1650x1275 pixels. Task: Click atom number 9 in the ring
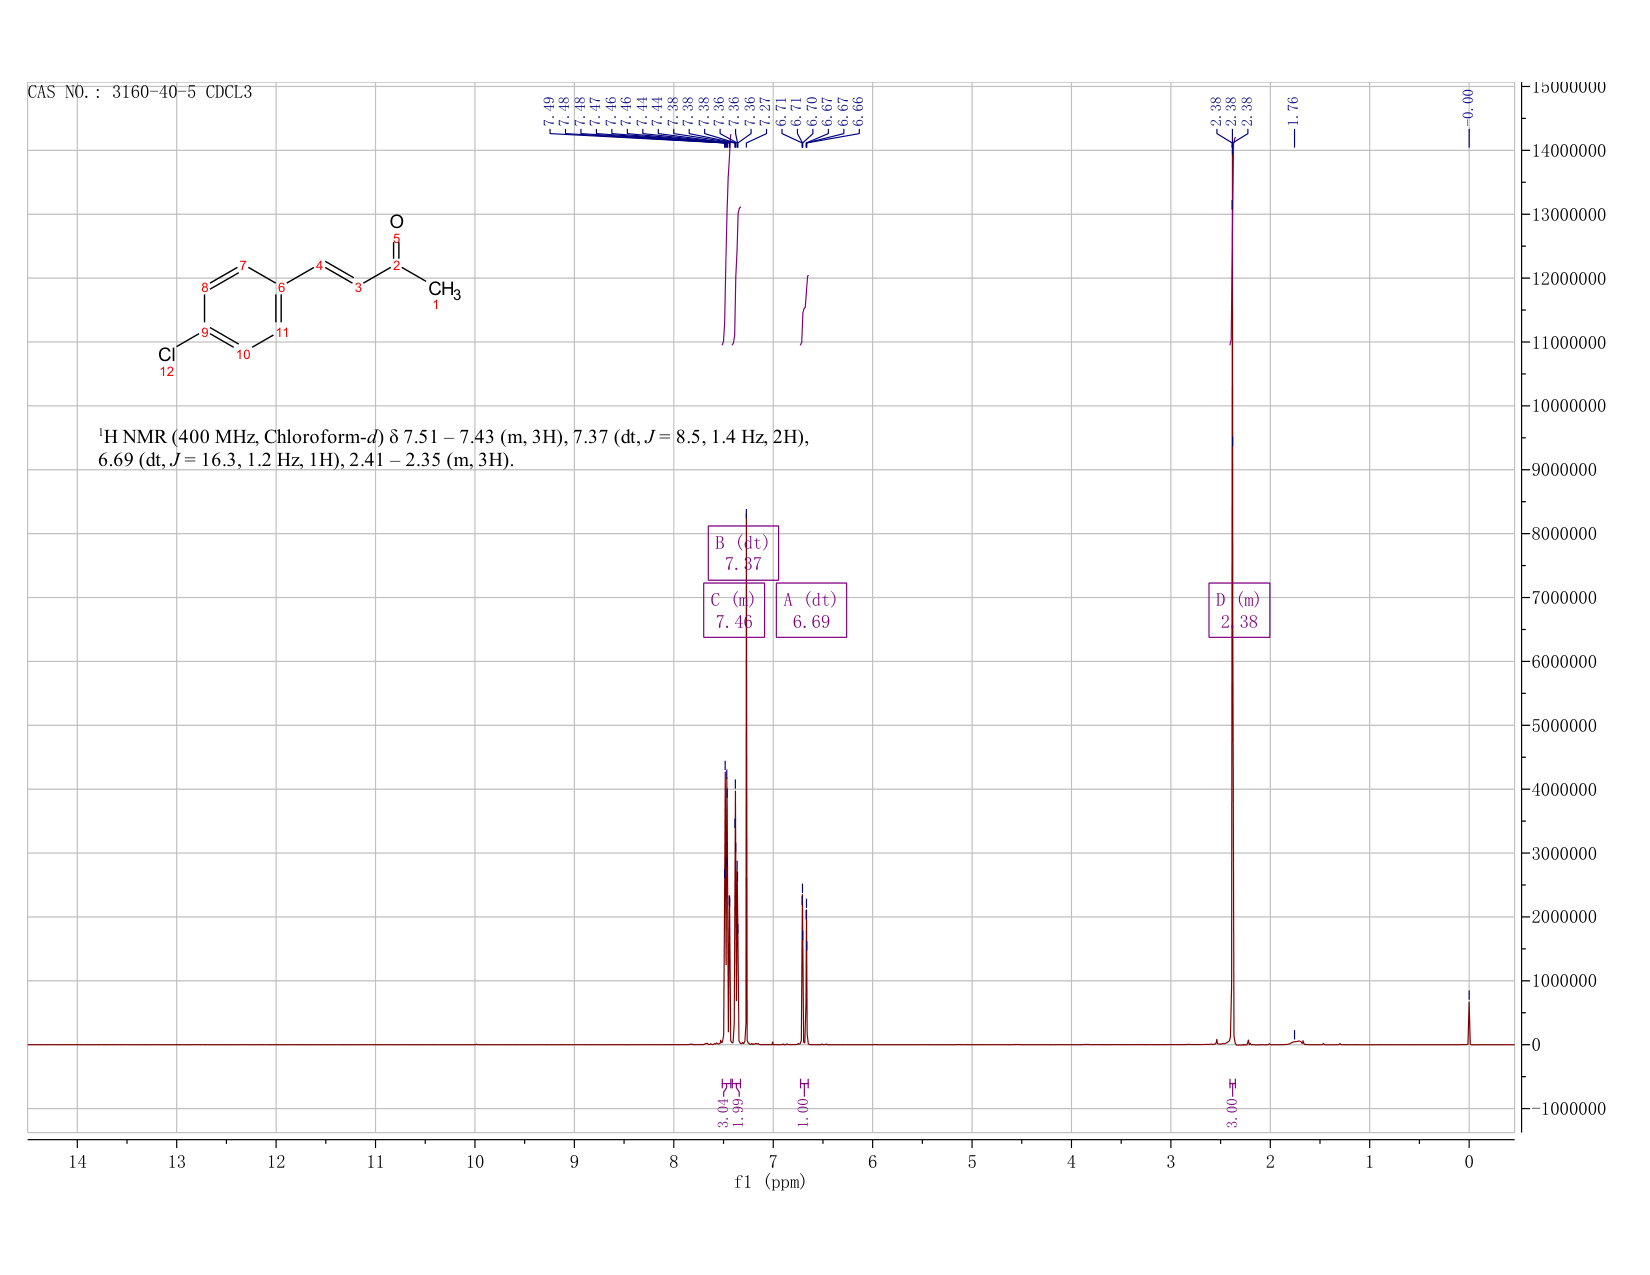tap(205, 332)
